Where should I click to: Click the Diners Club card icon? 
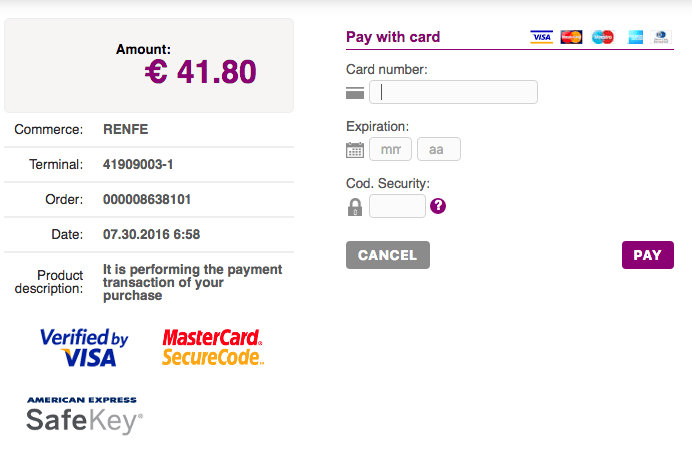click(x=661, y=37)
